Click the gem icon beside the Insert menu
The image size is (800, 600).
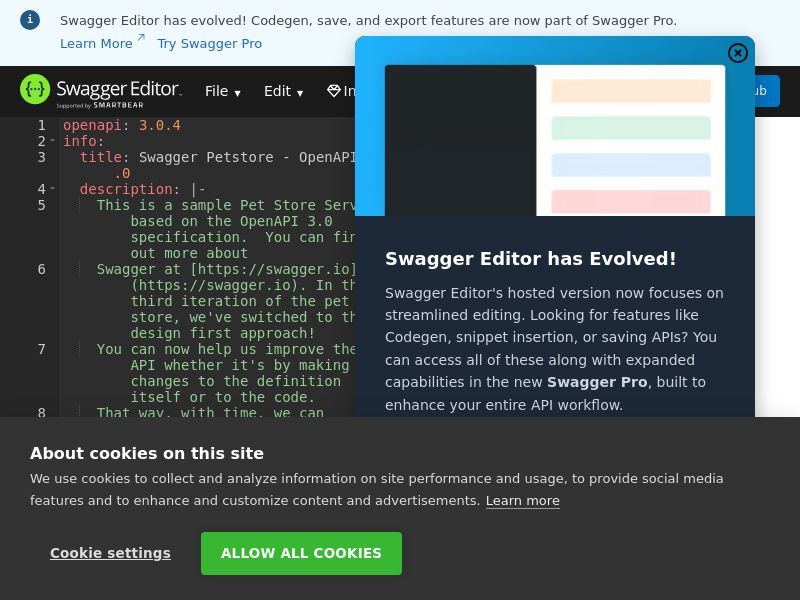click(x=333, y=90)
